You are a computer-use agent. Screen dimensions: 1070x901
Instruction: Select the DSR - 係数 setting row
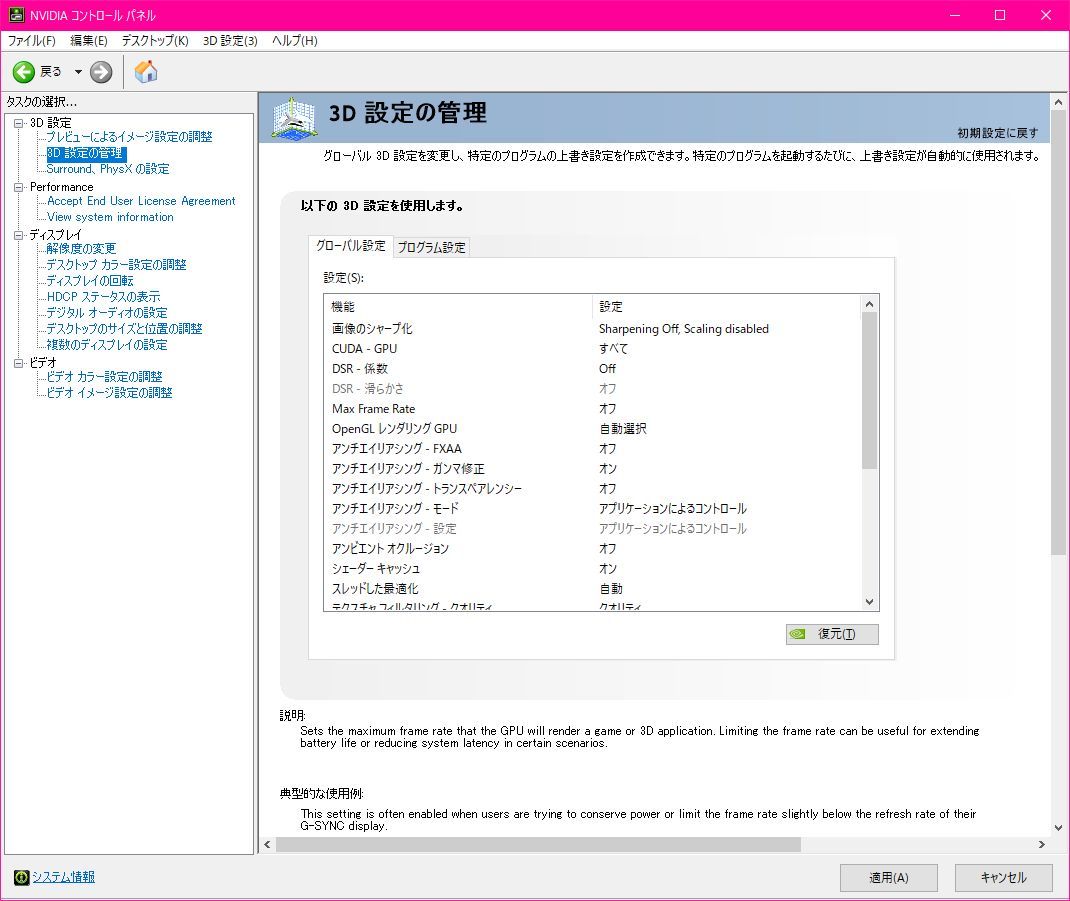(x=592, y=369)
